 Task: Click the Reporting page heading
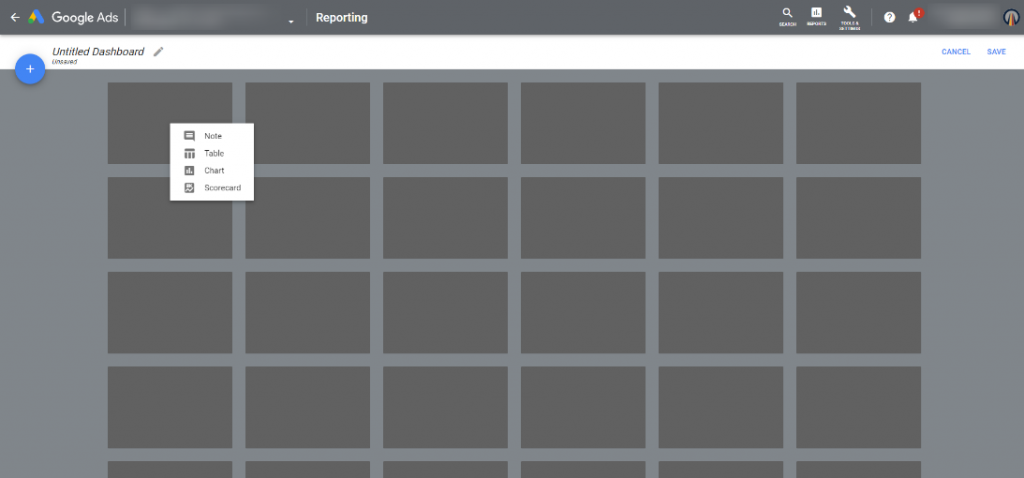pyautogui.click(x=341, y=18)
